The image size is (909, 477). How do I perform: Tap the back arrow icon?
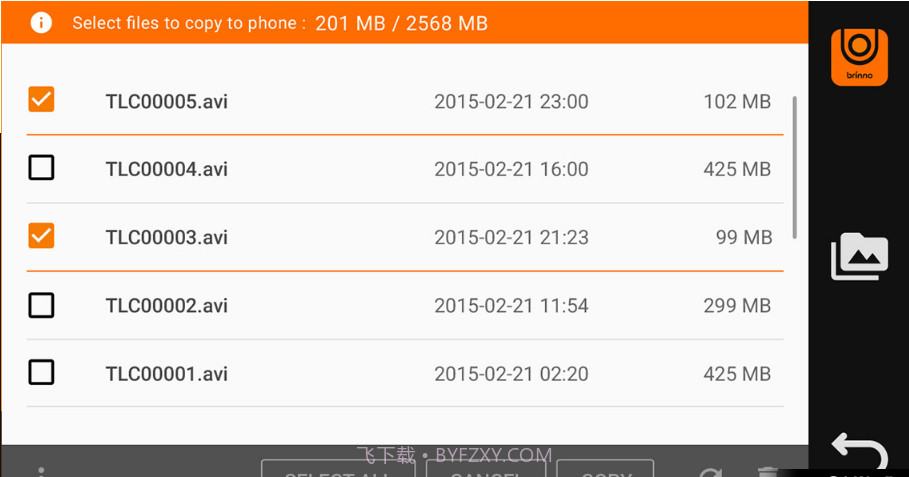click(859, 451)
